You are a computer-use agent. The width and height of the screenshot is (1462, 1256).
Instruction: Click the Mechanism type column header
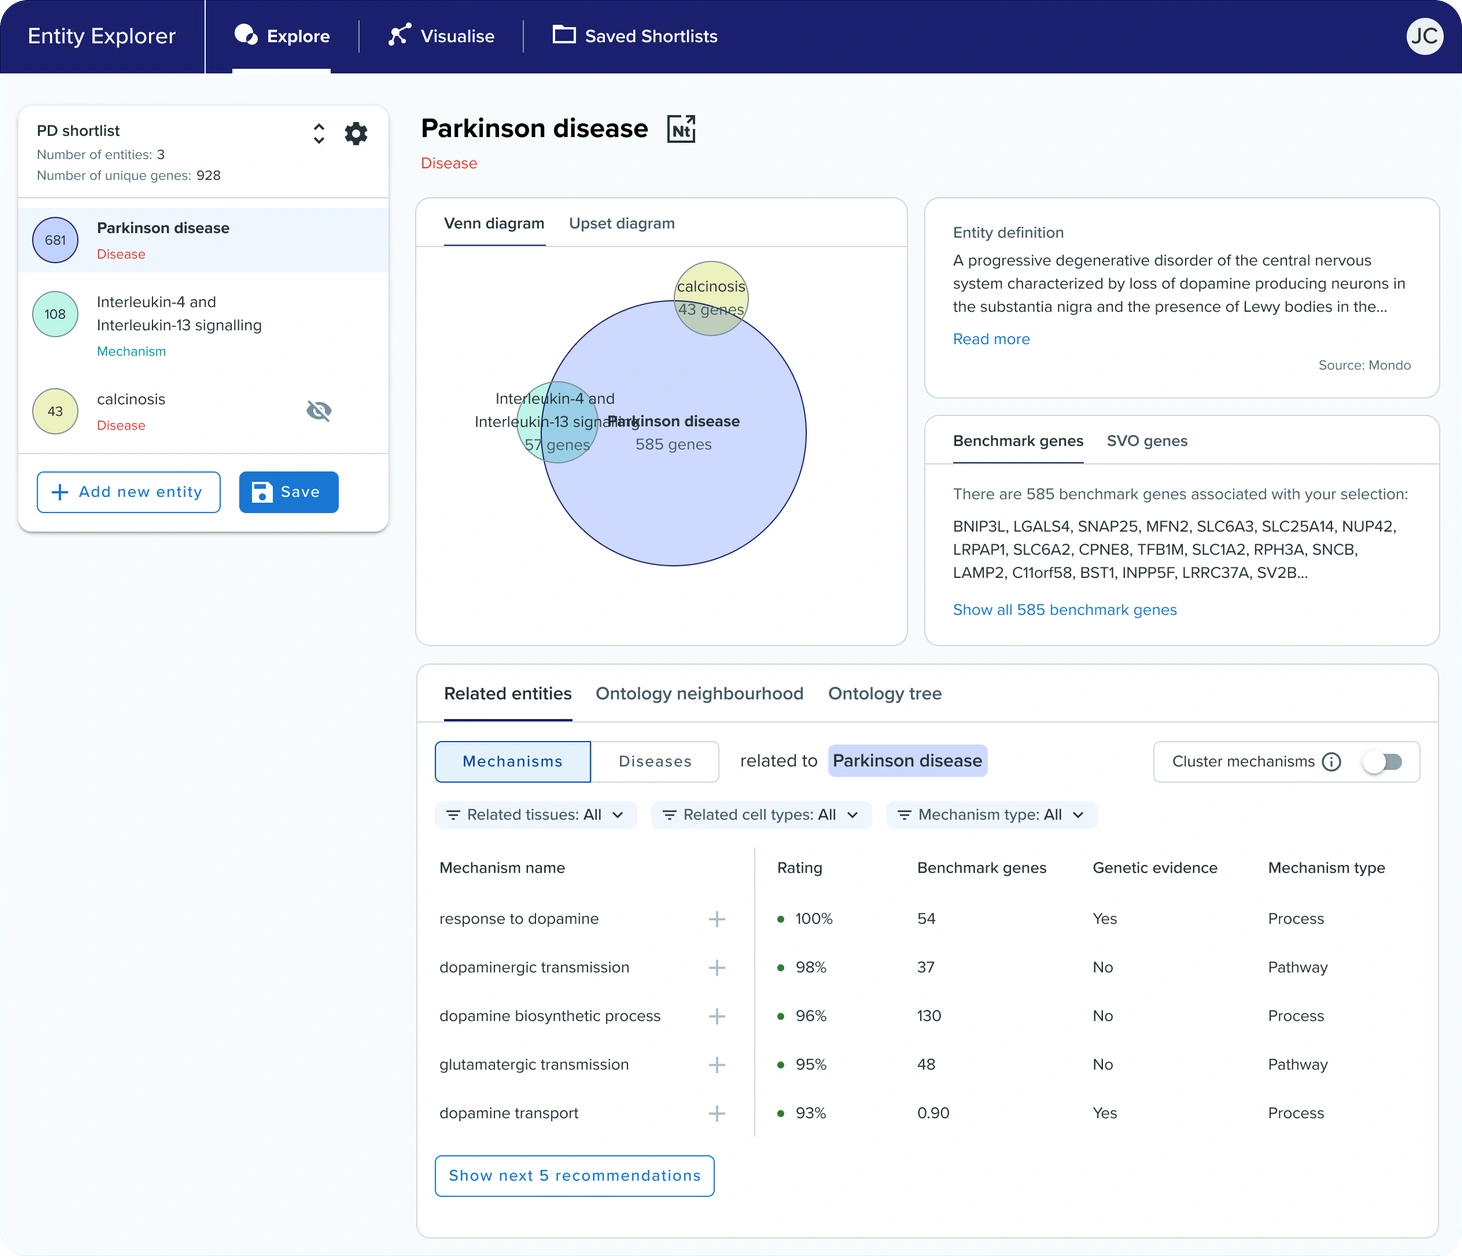click(x=1326, y=868)
